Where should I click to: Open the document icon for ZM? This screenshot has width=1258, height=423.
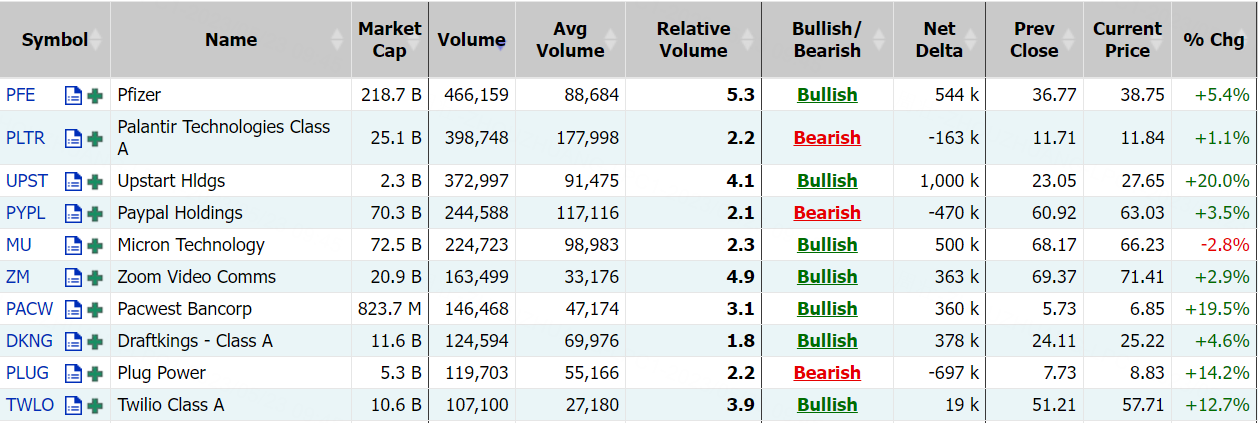pyautogui.click(x=73, y=278)
